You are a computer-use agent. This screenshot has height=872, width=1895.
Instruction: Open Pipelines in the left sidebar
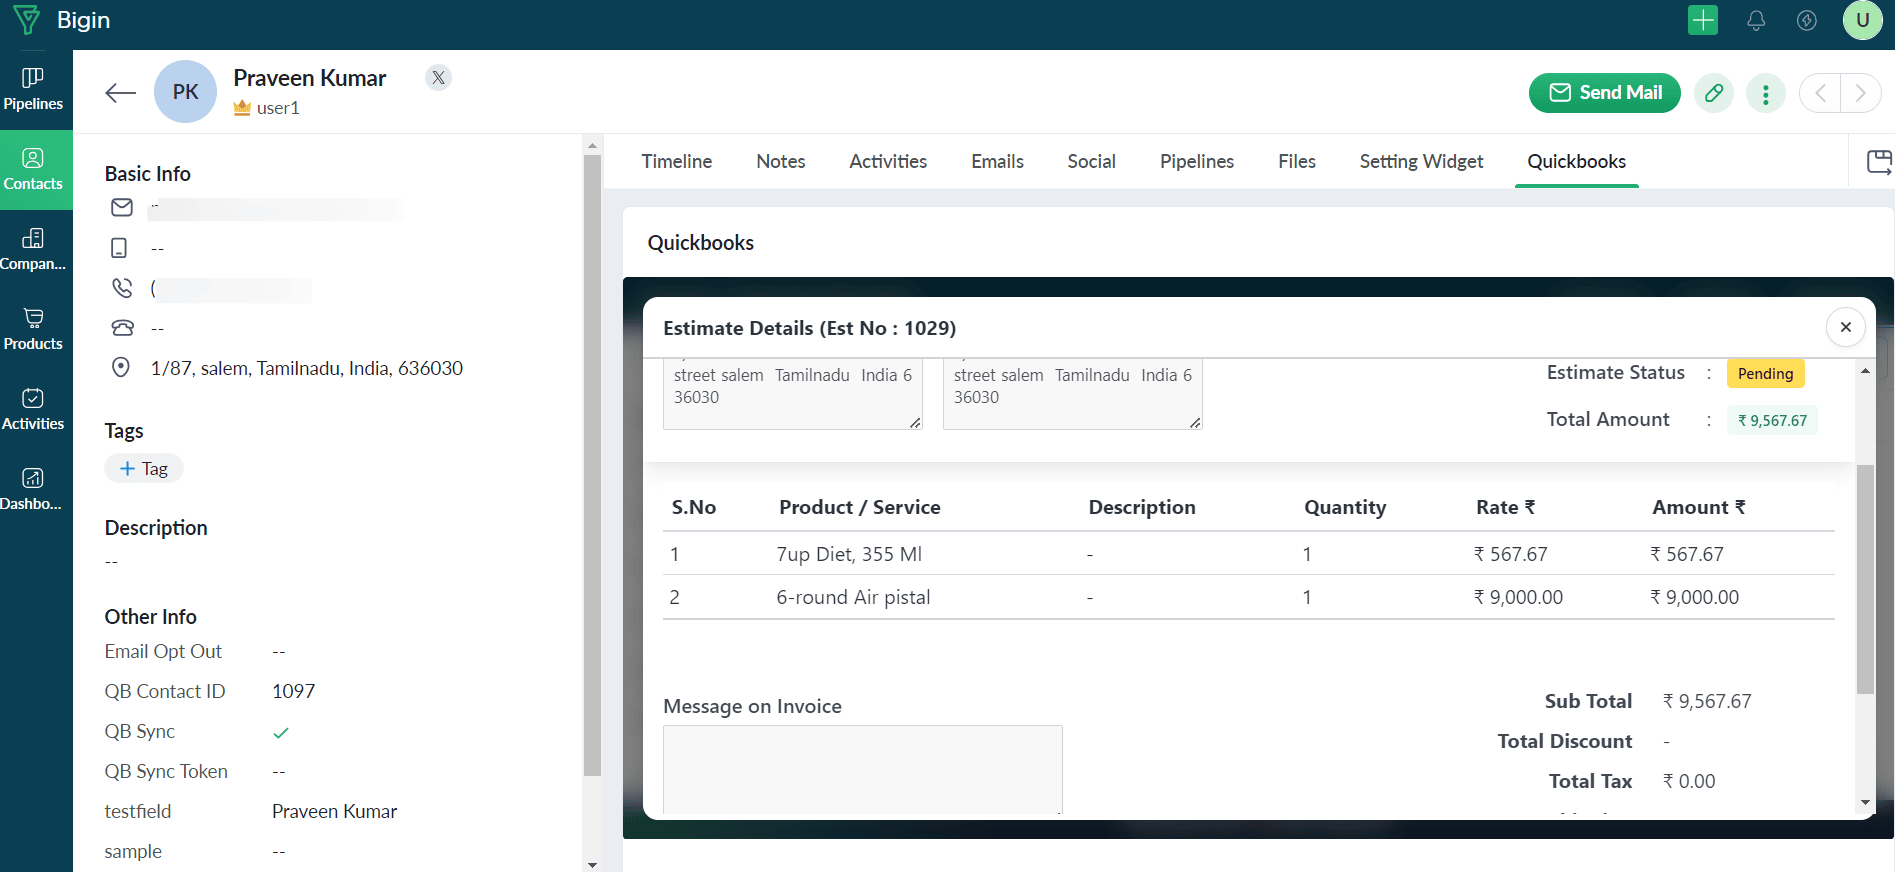coord(33,89)
